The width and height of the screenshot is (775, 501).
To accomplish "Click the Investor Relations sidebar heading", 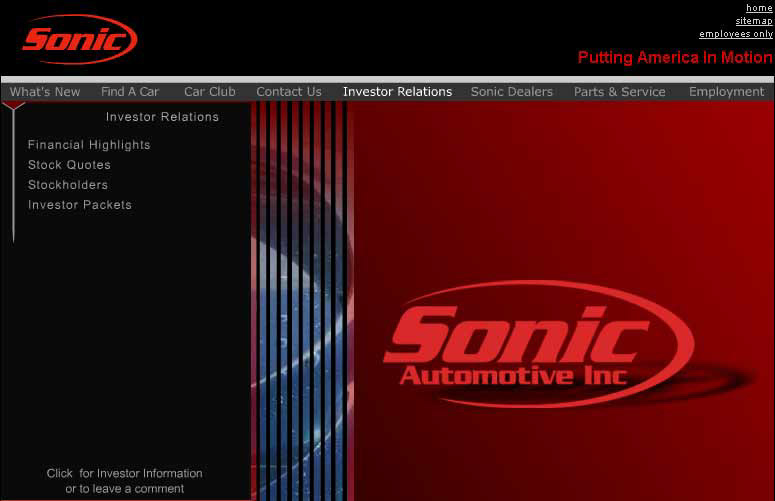I will [162, 117].
